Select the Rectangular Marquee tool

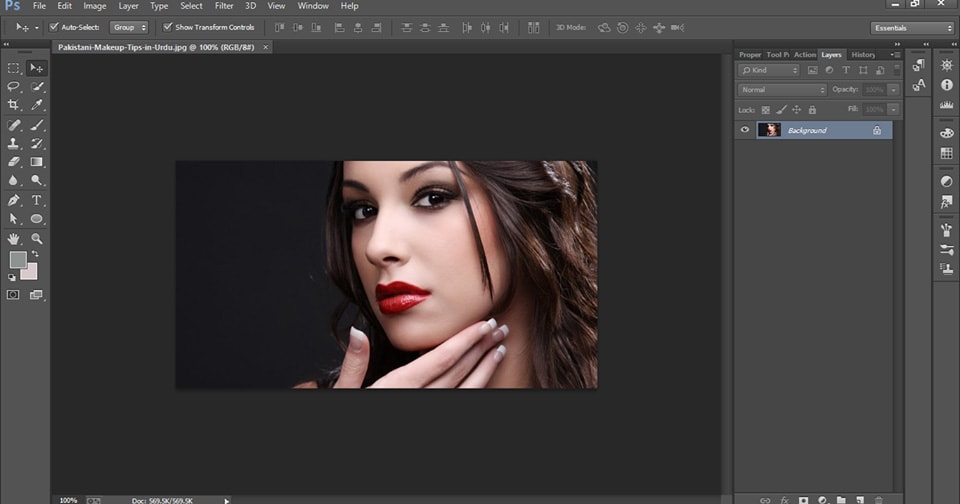tap(14, 68)
